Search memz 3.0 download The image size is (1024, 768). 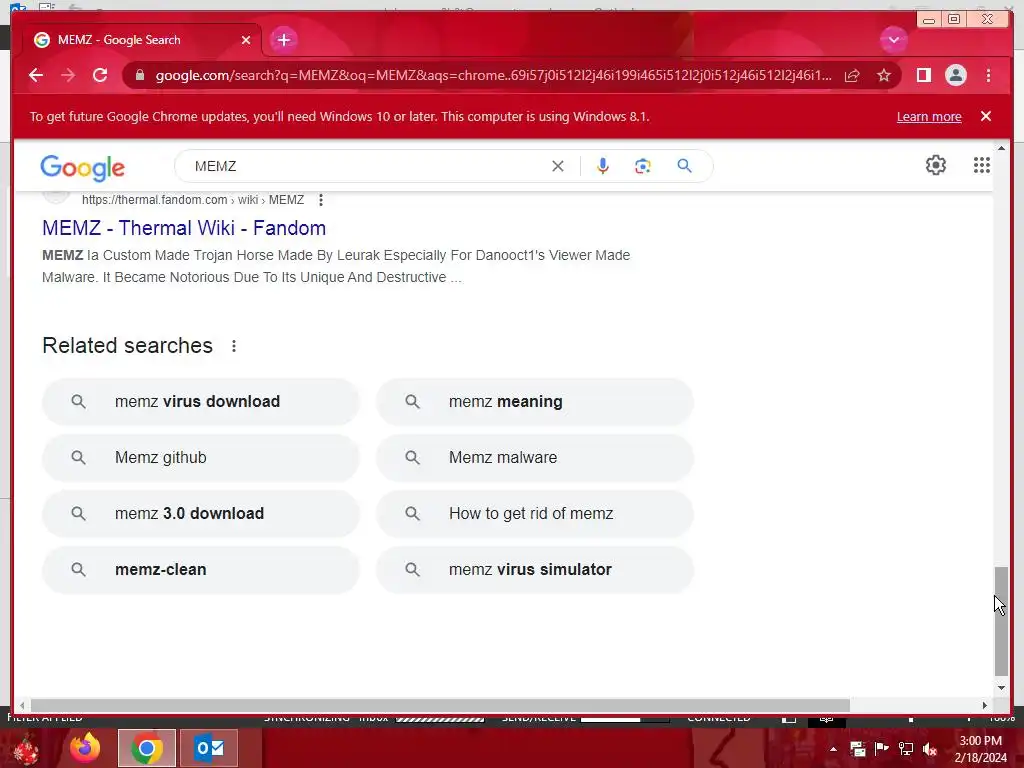pyautogui.click(x=200, y=514)
